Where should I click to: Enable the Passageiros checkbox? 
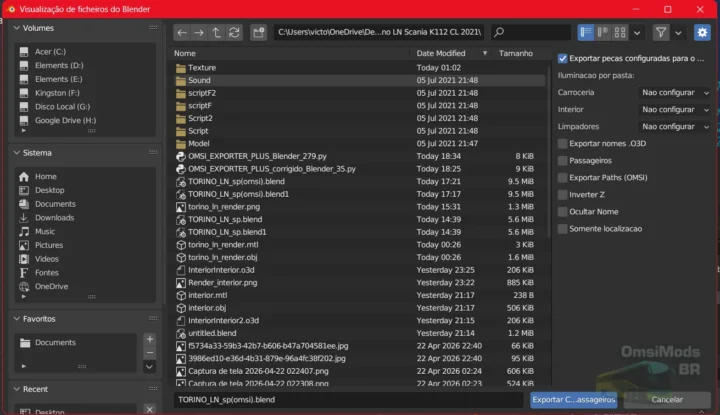(563, 160)
